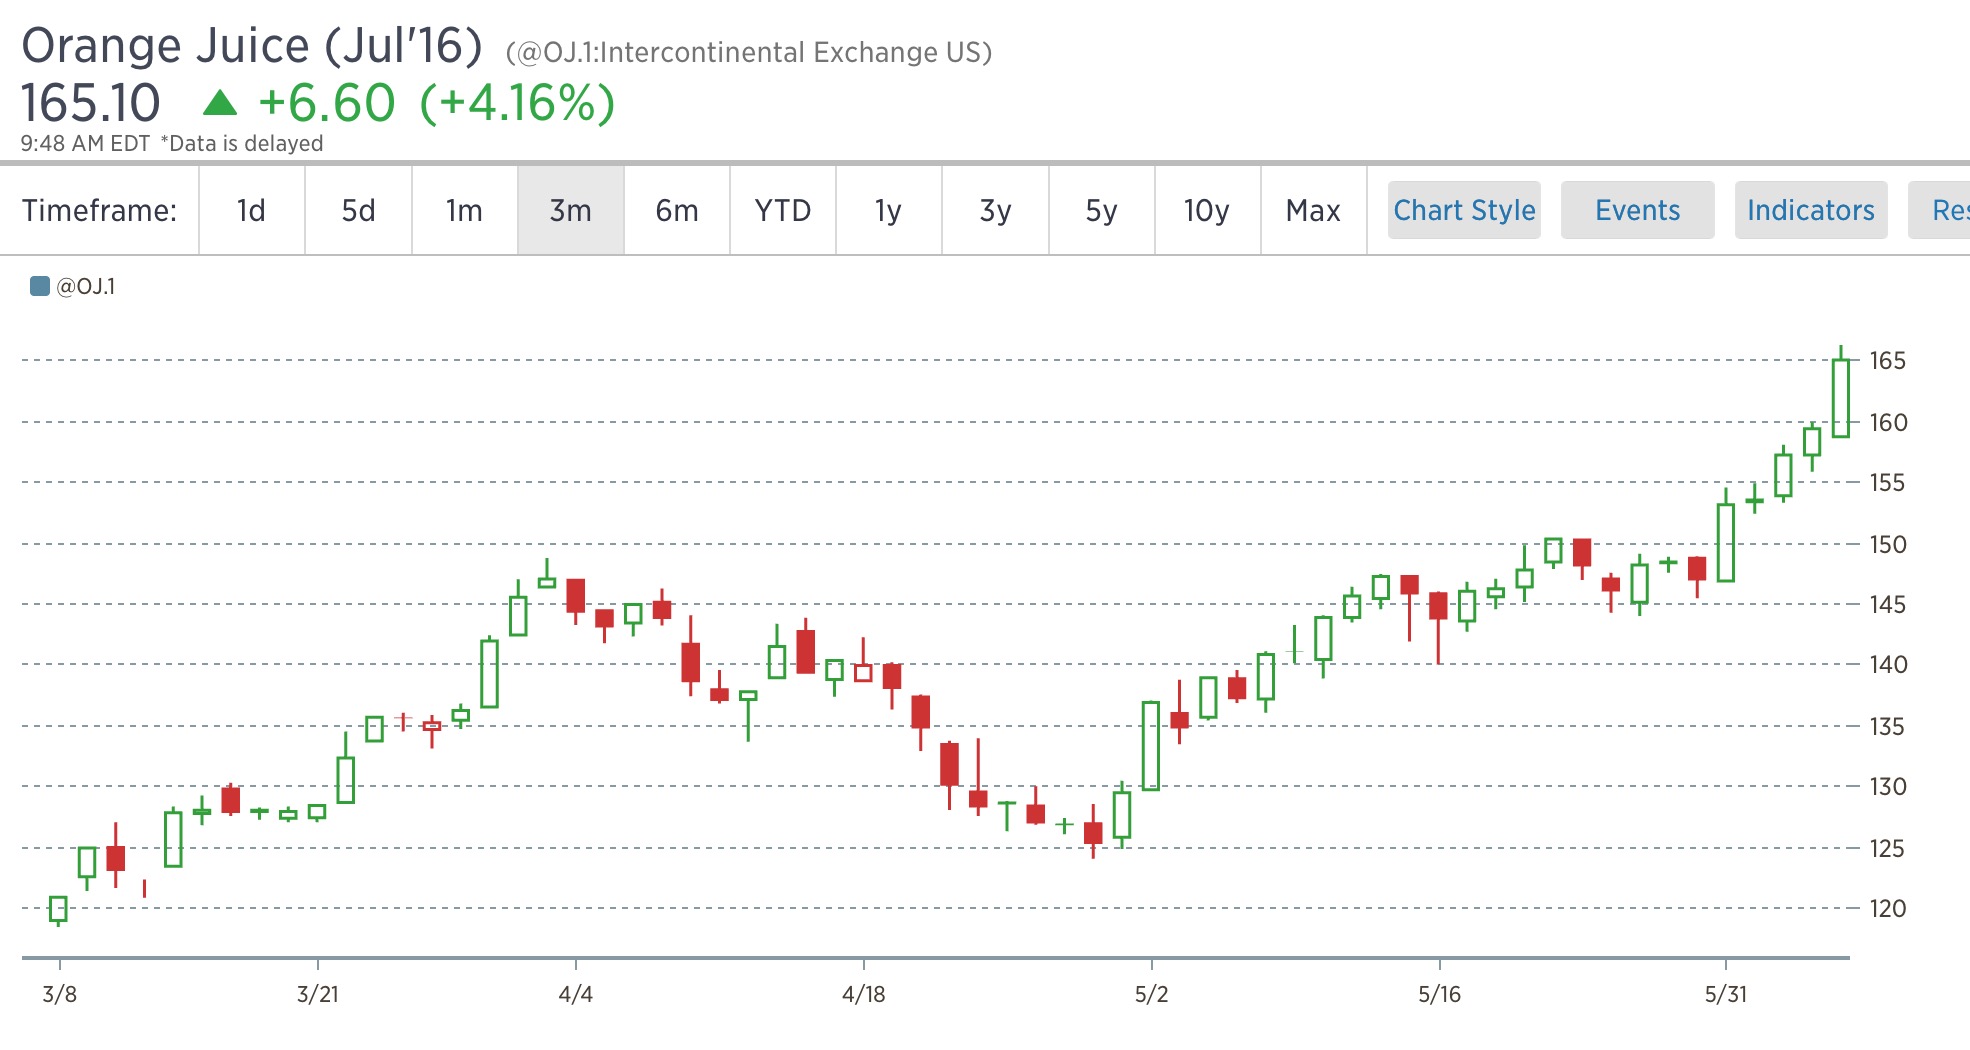Viewport: 1970px width, 1050px height.
Task: View 5y price history
Action: 1101,210
